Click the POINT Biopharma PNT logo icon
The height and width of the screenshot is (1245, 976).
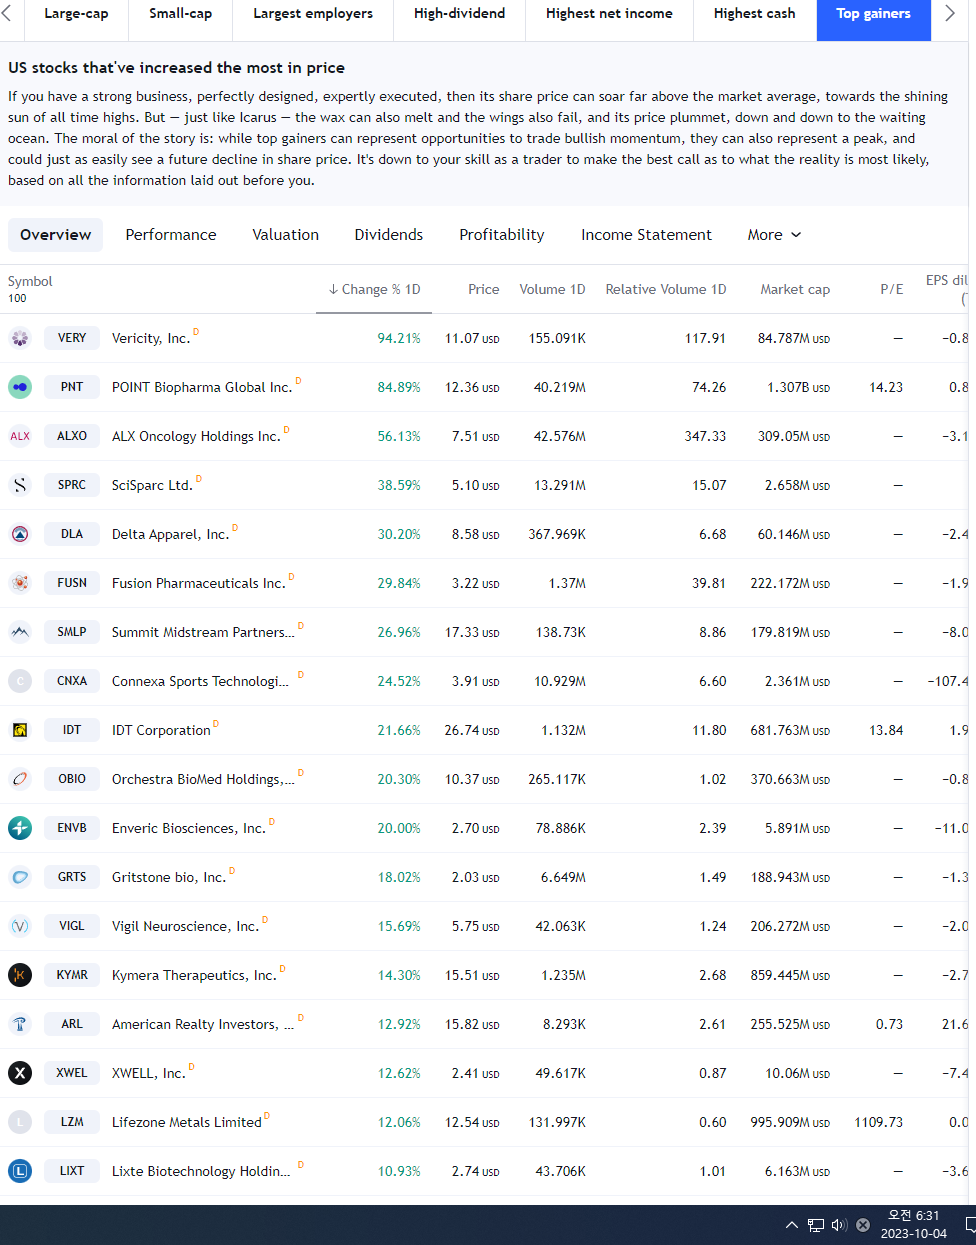[x=20, y=387]
